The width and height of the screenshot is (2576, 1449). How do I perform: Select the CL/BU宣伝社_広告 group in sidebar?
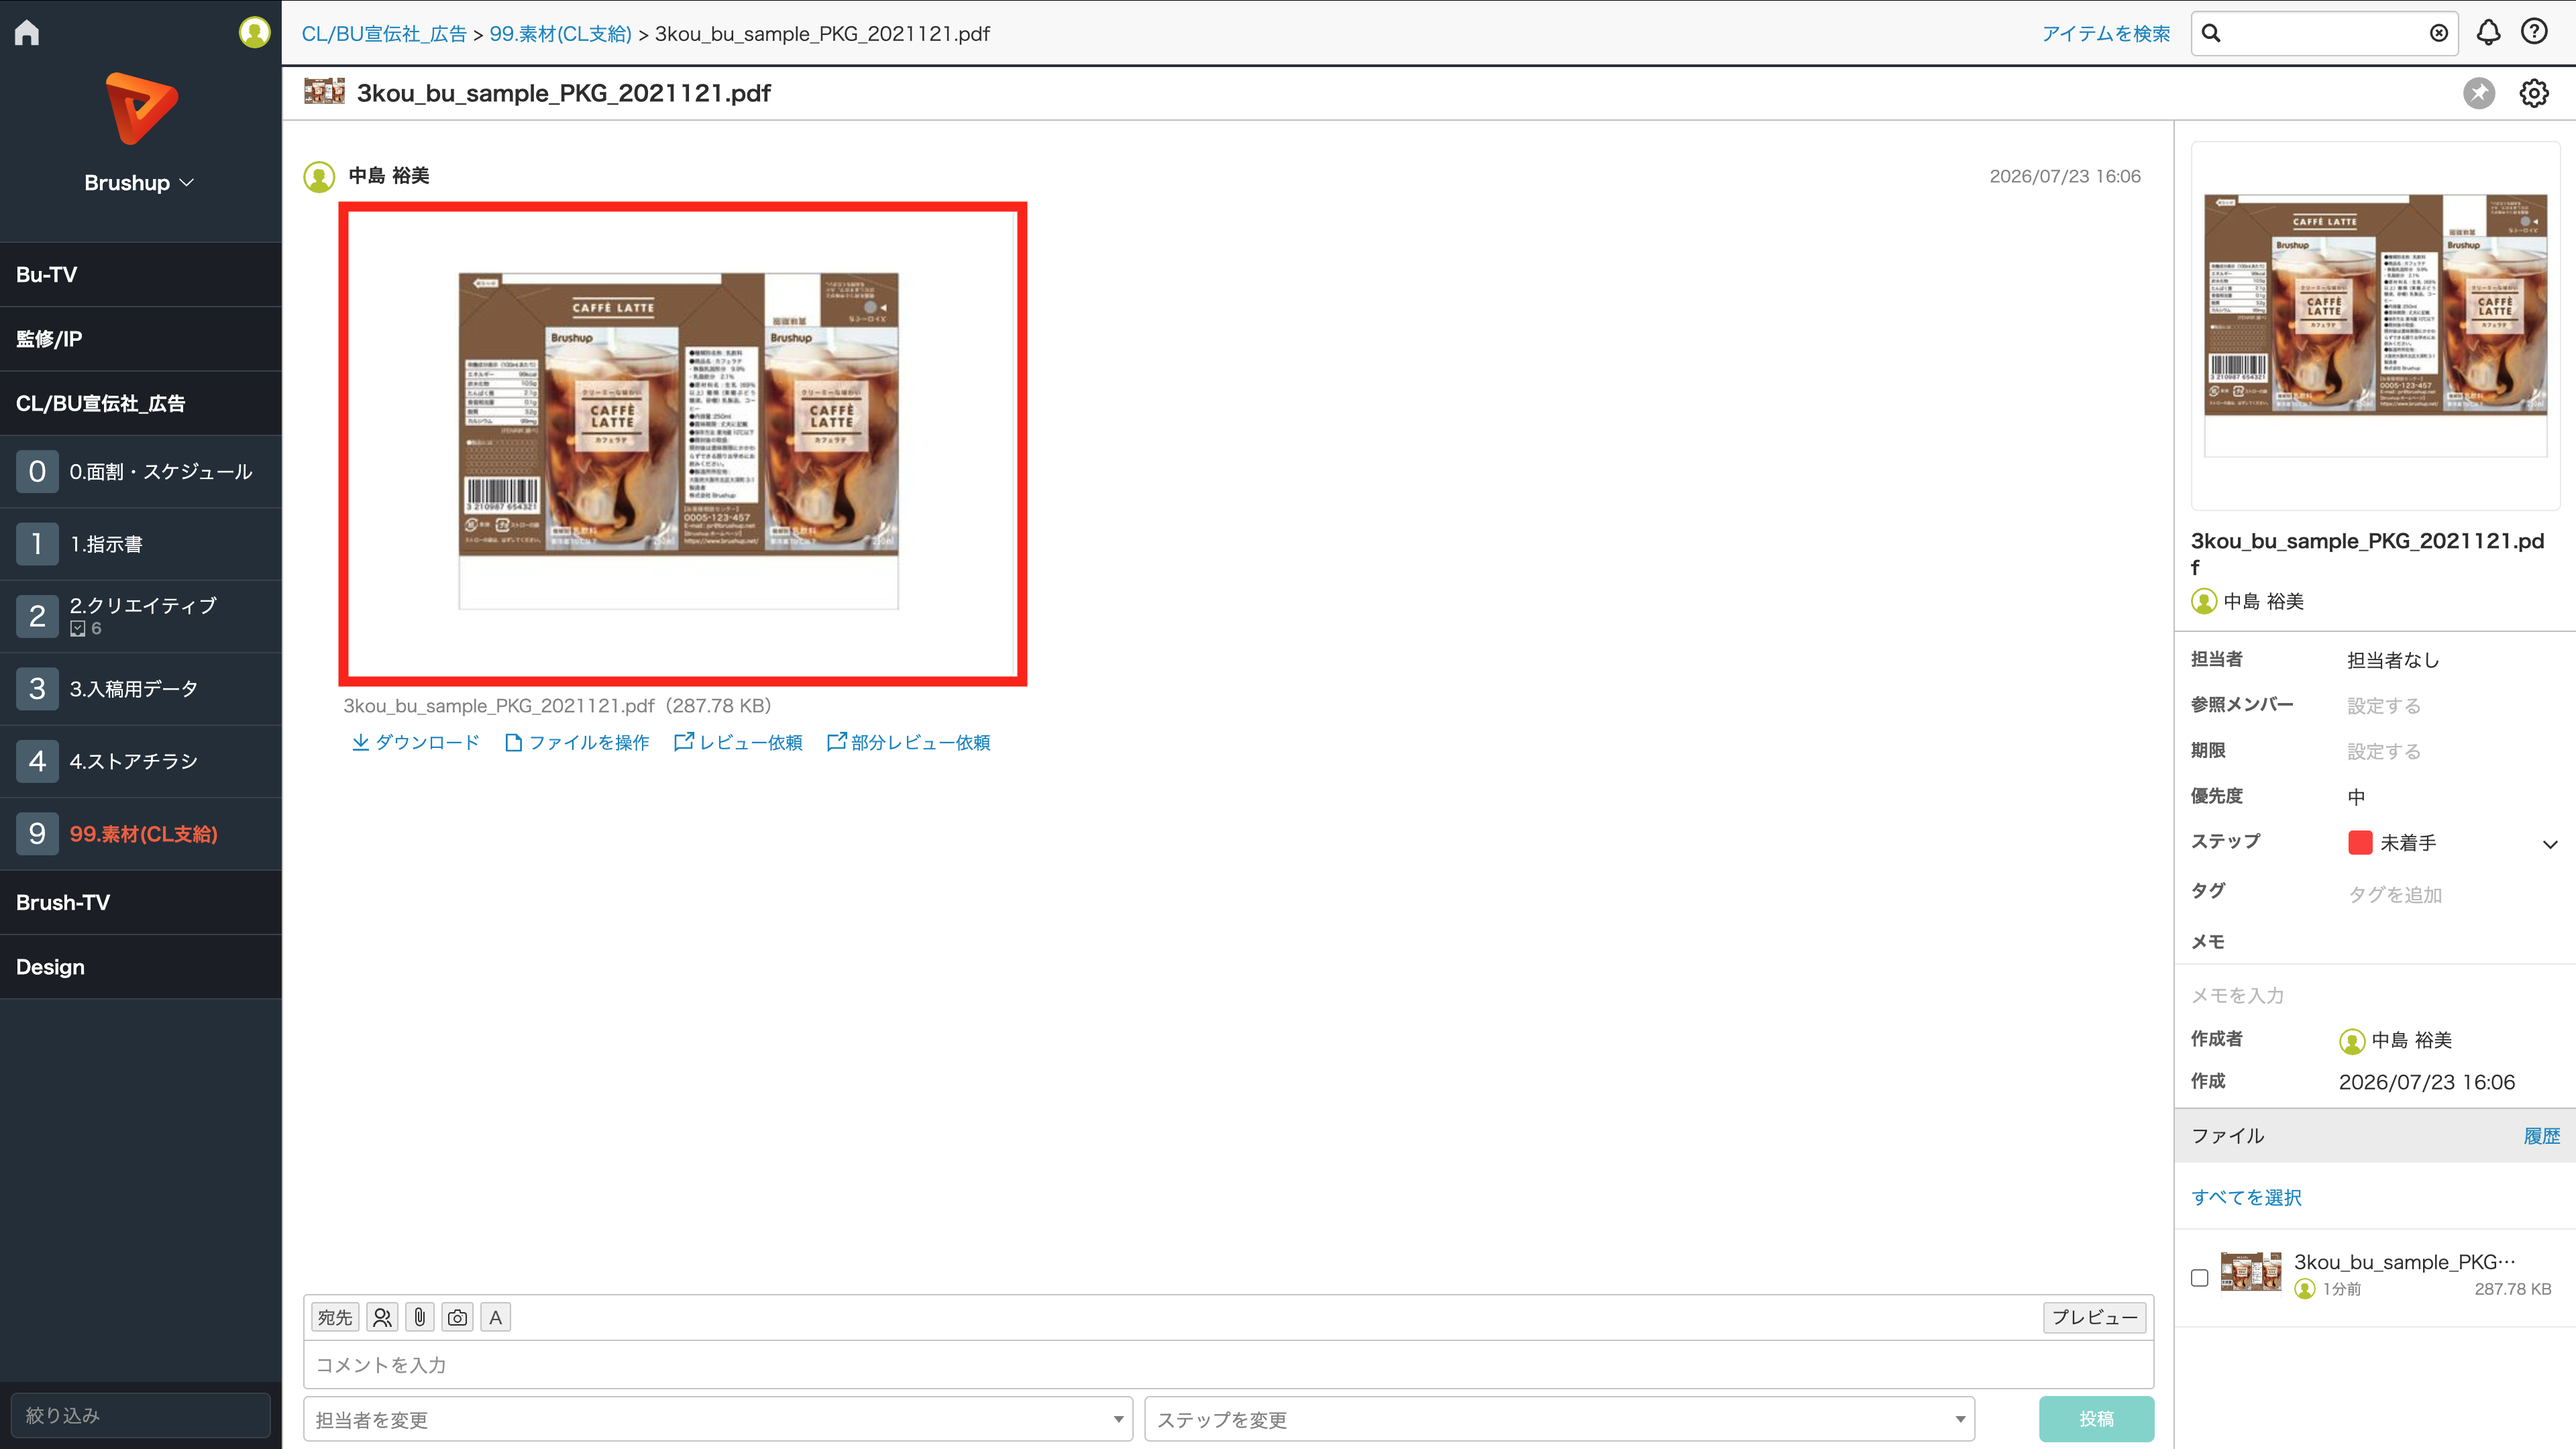point(141,403)
